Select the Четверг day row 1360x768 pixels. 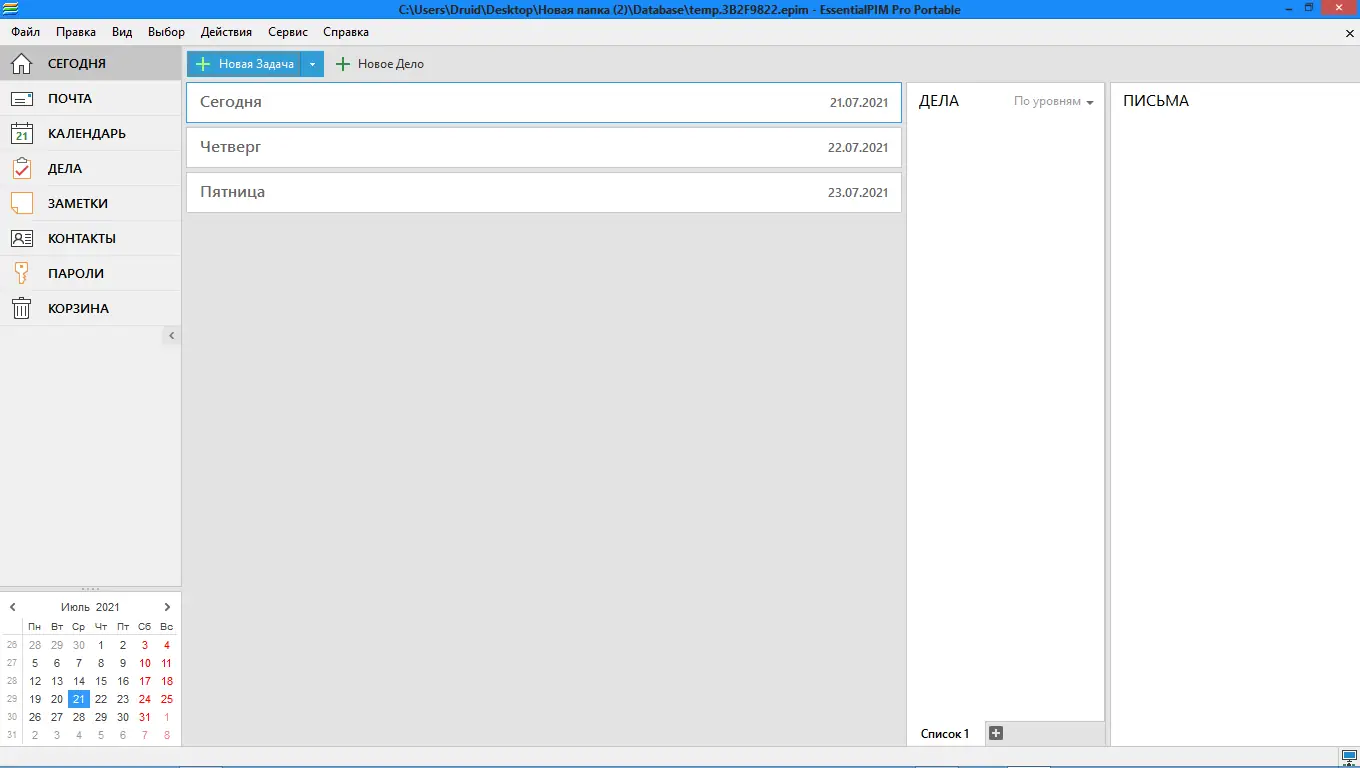pyautogui.click(x=544, y=147)
